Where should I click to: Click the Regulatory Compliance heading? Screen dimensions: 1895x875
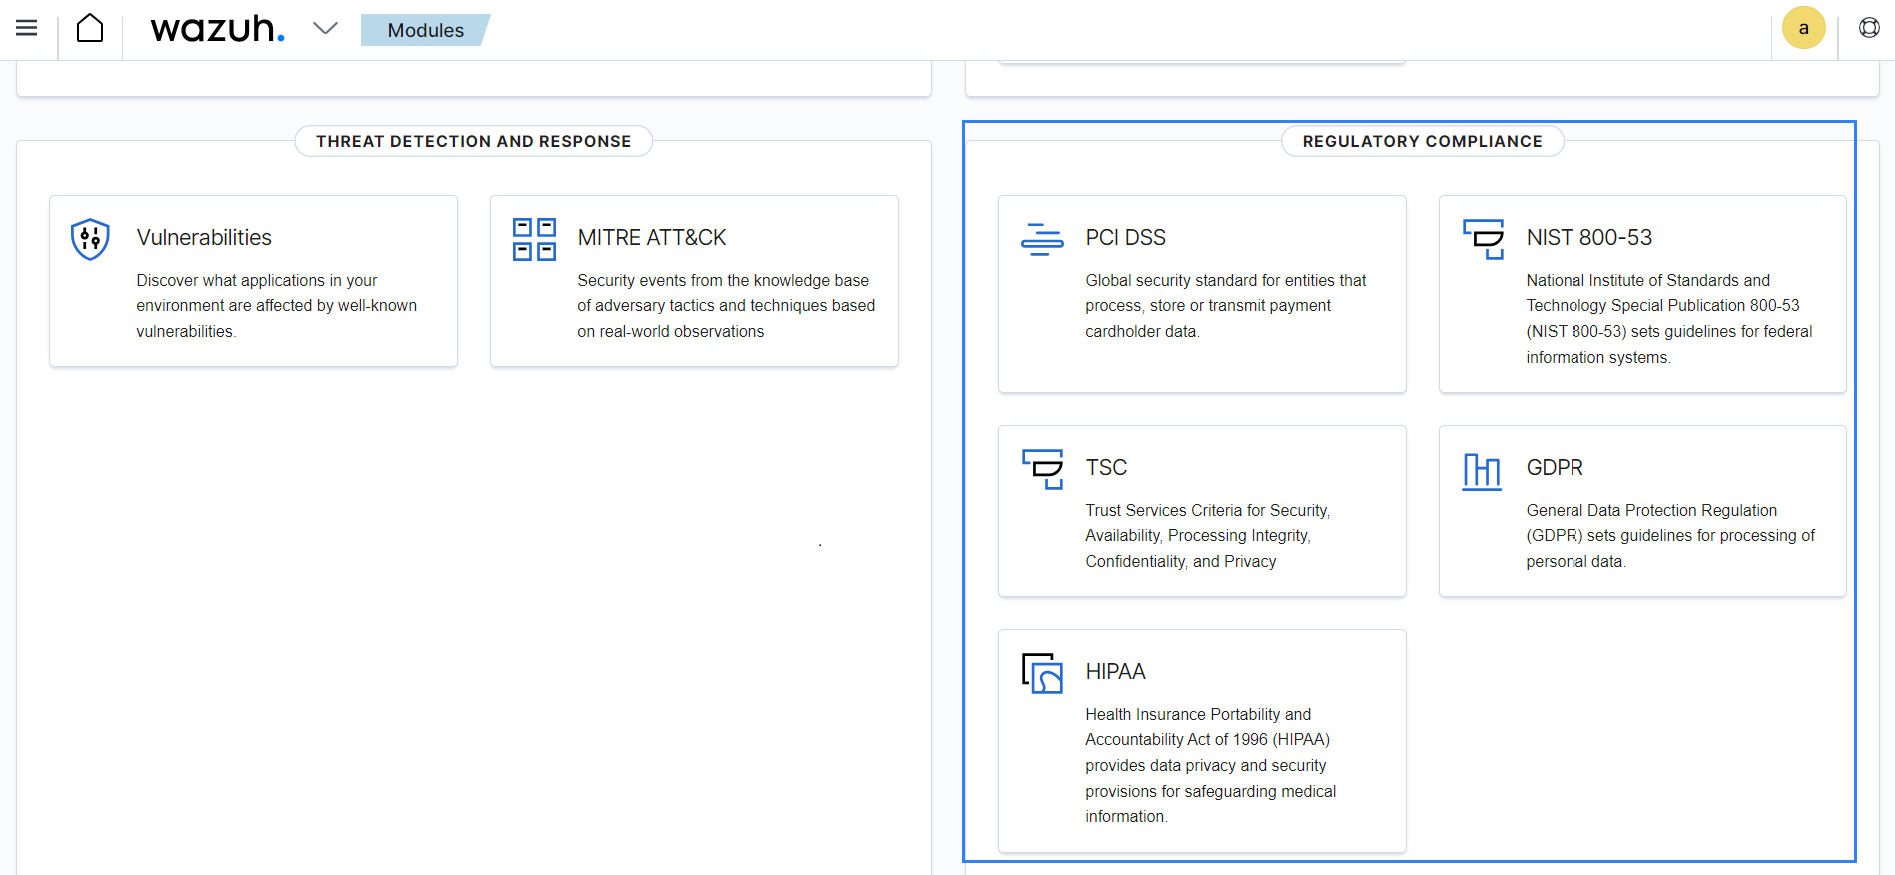coord(1422,141)
